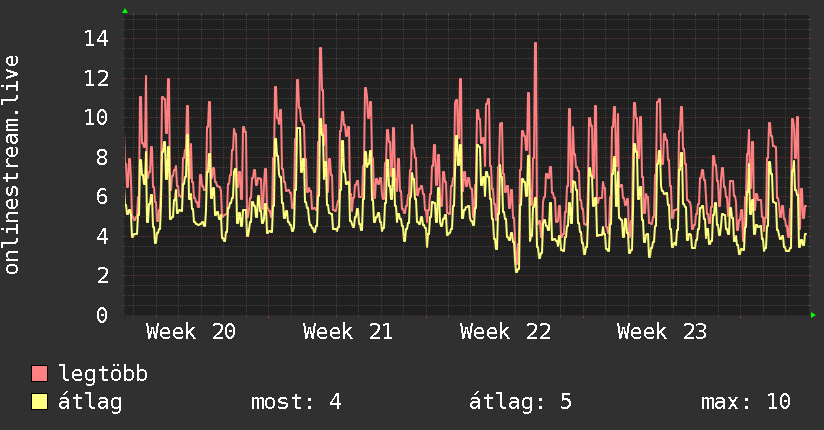Screen dimensions: 824x430
Task: Select the Week 23 axis label
Action: pos(662,332)
